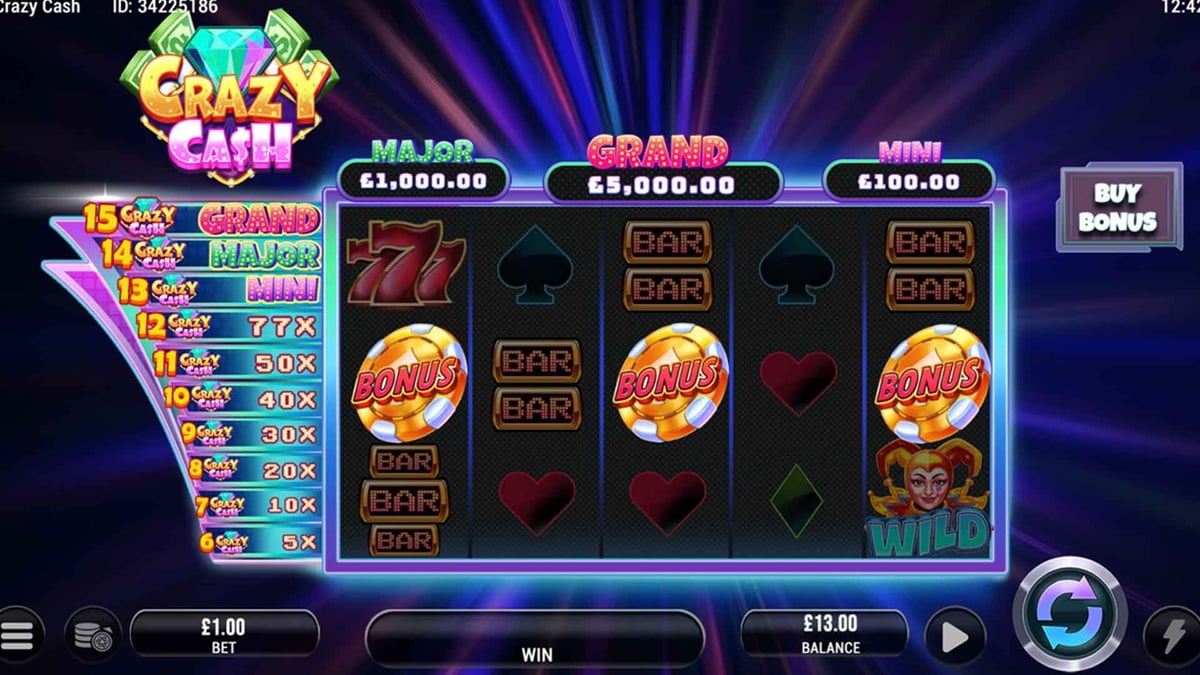Select the Joker WILD symbol
1200x675 pixels.
926,499
